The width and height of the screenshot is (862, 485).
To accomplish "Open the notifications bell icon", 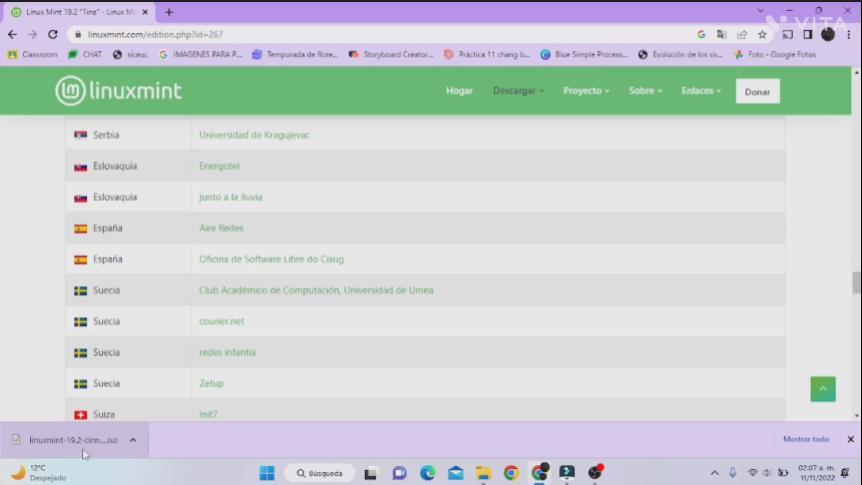I will tap(846, 473).
